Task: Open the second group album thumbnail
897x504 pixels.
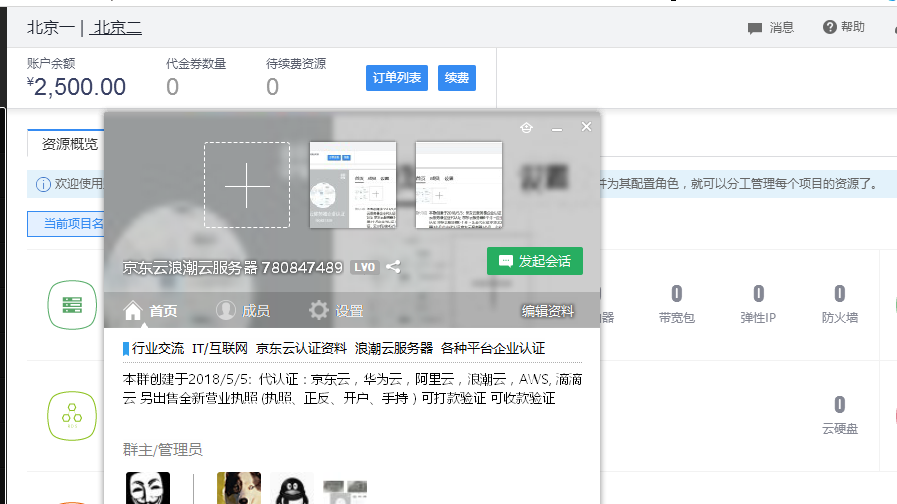Action: click(459, 185)
